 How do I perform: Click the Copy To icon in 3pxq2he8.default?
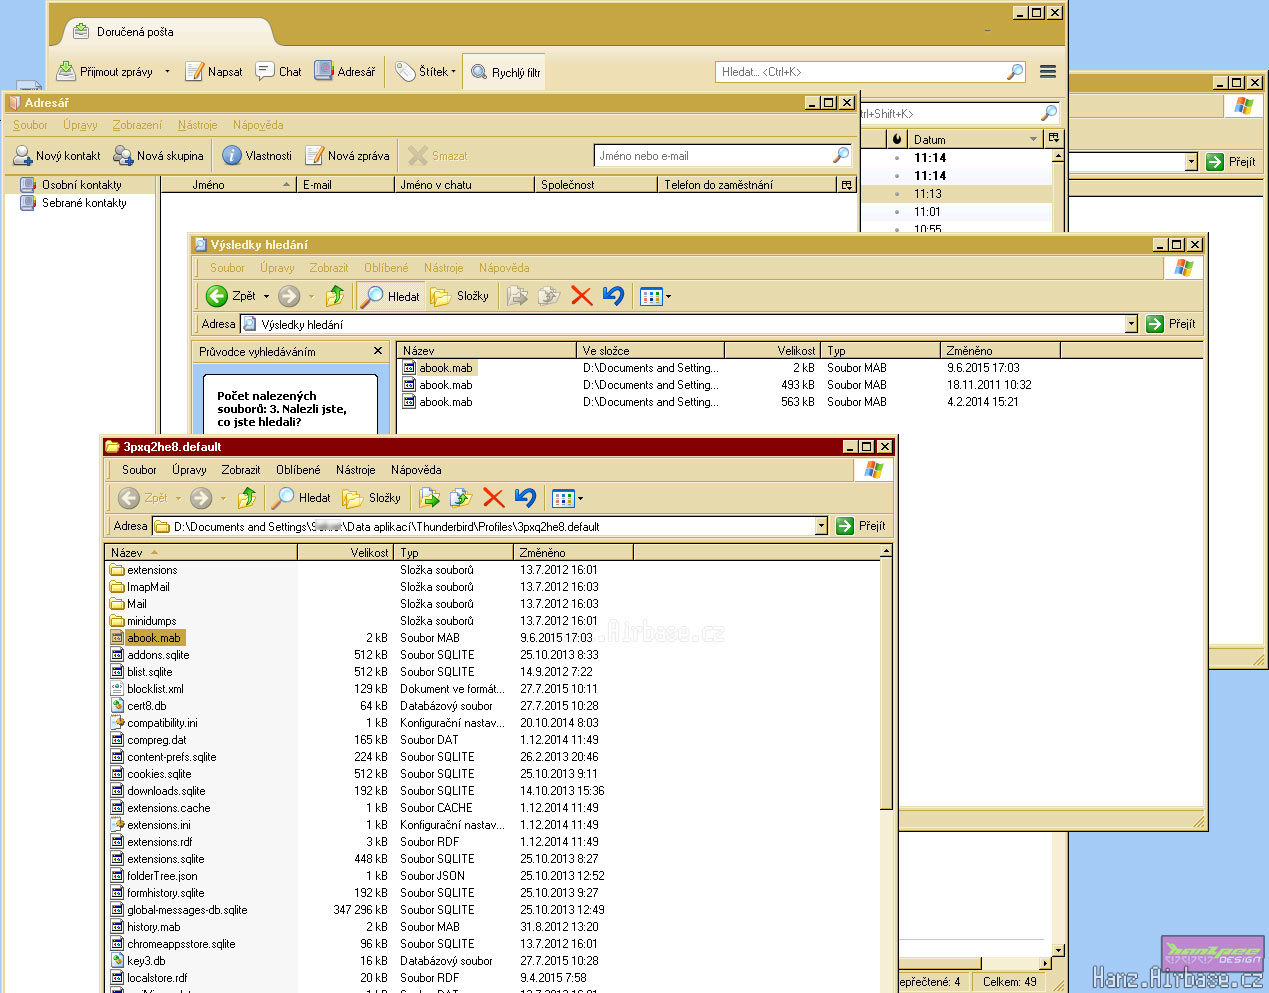tap(461, 498)
